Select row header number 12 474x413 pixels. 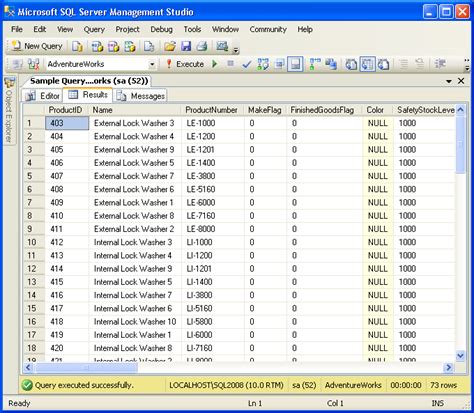click(x=34, y=269)
